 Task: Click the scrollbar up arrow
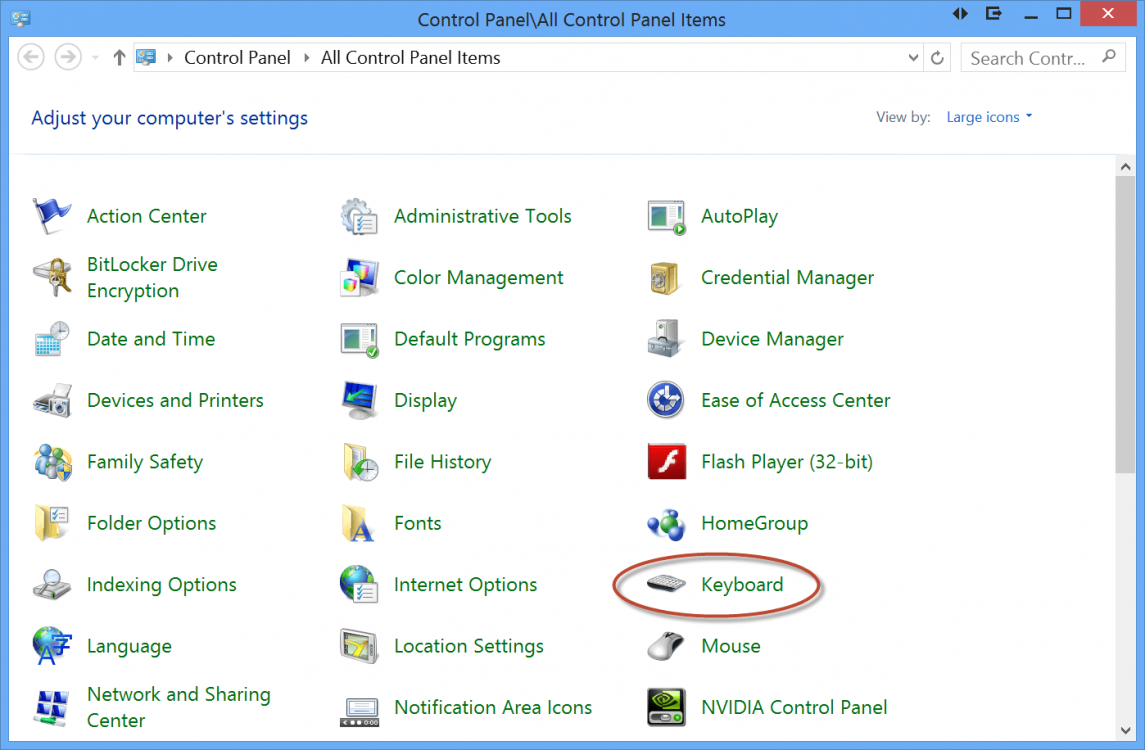(x=1125, y=167)
